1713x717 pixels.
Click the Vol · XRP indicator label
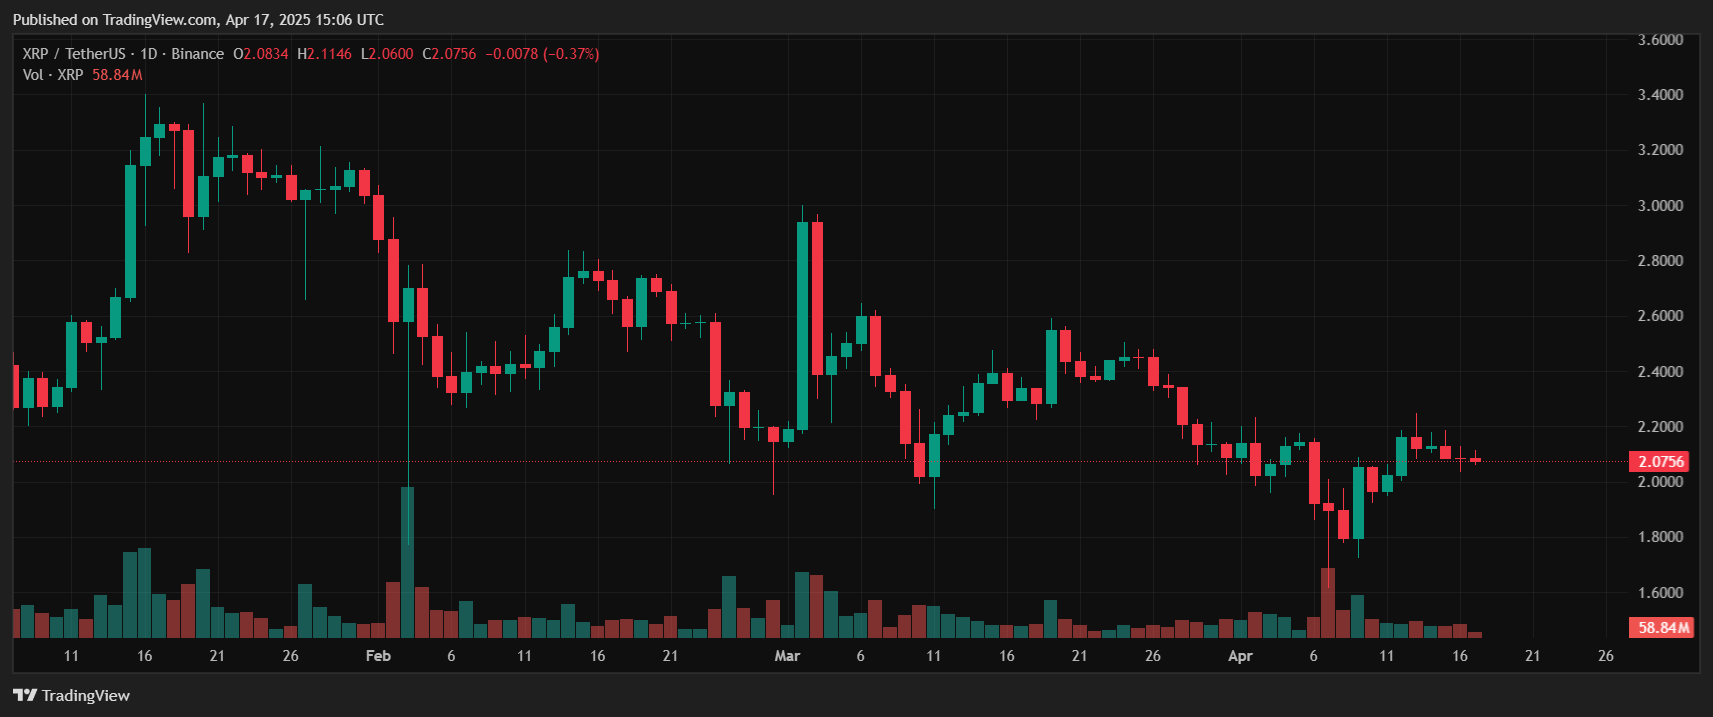tap(53, 75)
